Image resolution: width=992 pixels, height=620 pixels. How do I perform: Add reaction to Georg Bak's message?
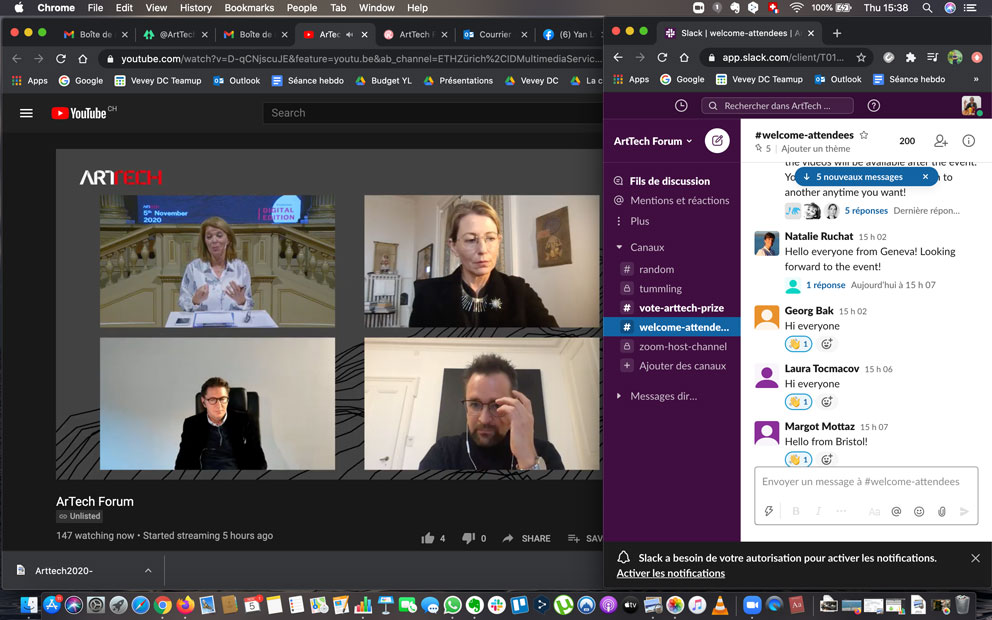826,344
